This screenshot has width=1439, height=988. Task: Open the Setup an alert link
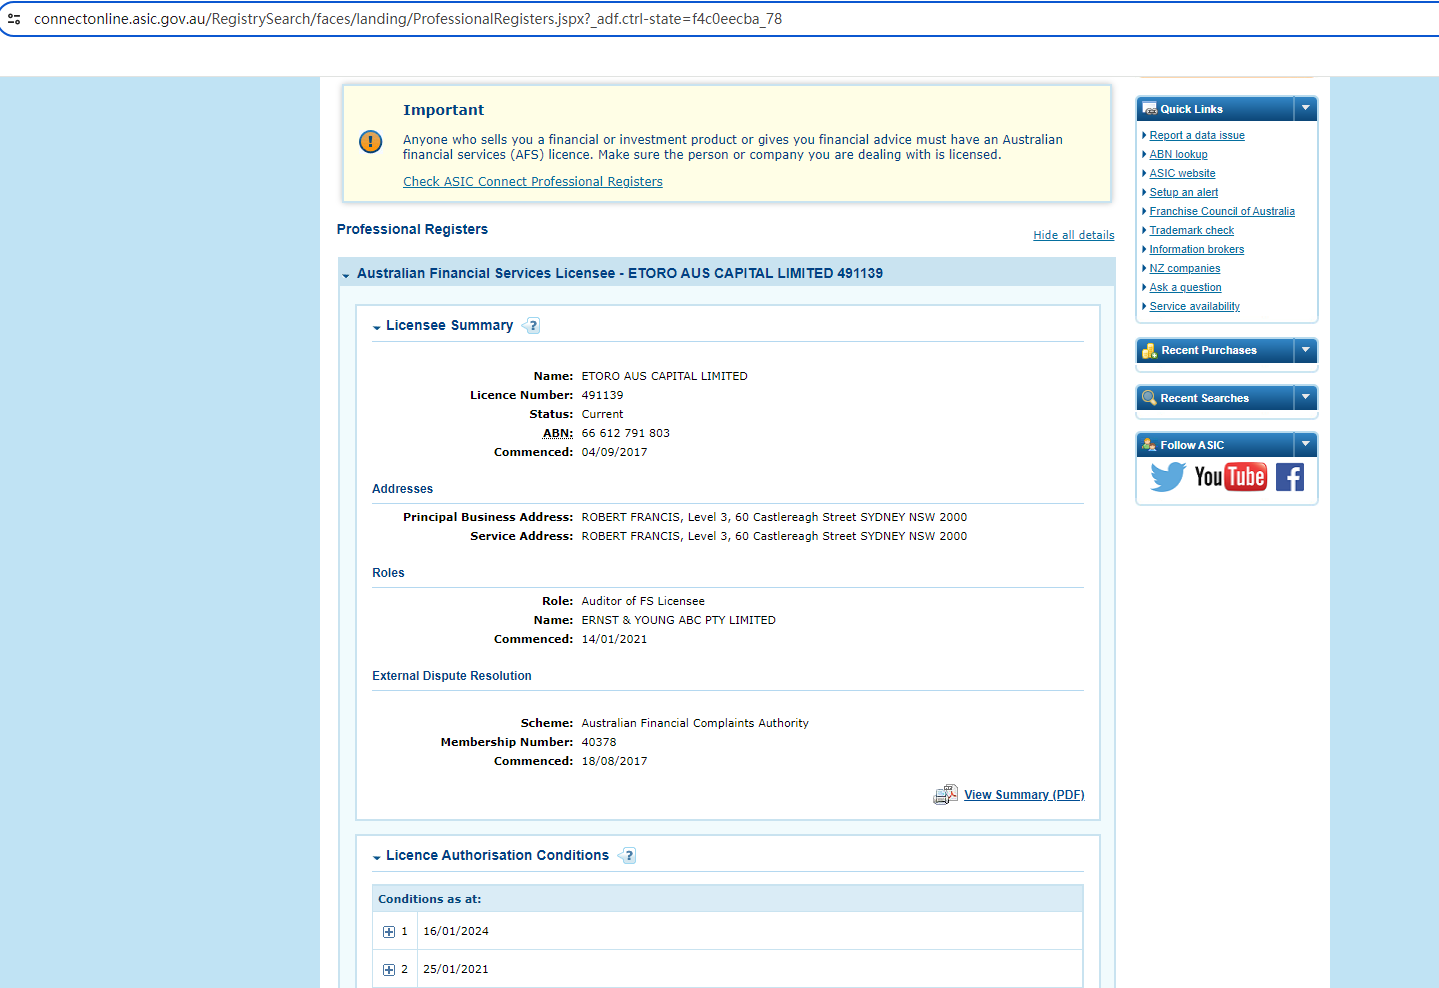(1184, 192)
